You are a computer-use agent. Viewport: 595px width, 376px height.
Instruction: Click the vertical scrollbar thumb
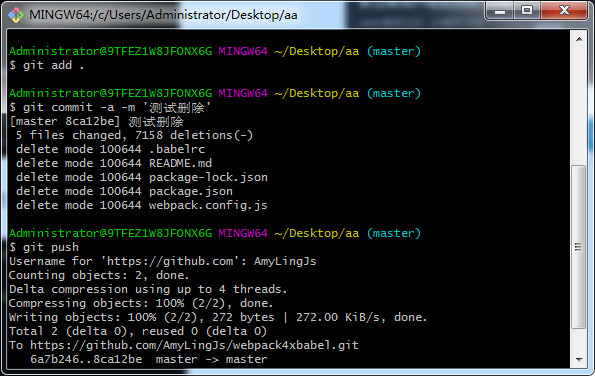pyautogui.click(x=579, y=247)
